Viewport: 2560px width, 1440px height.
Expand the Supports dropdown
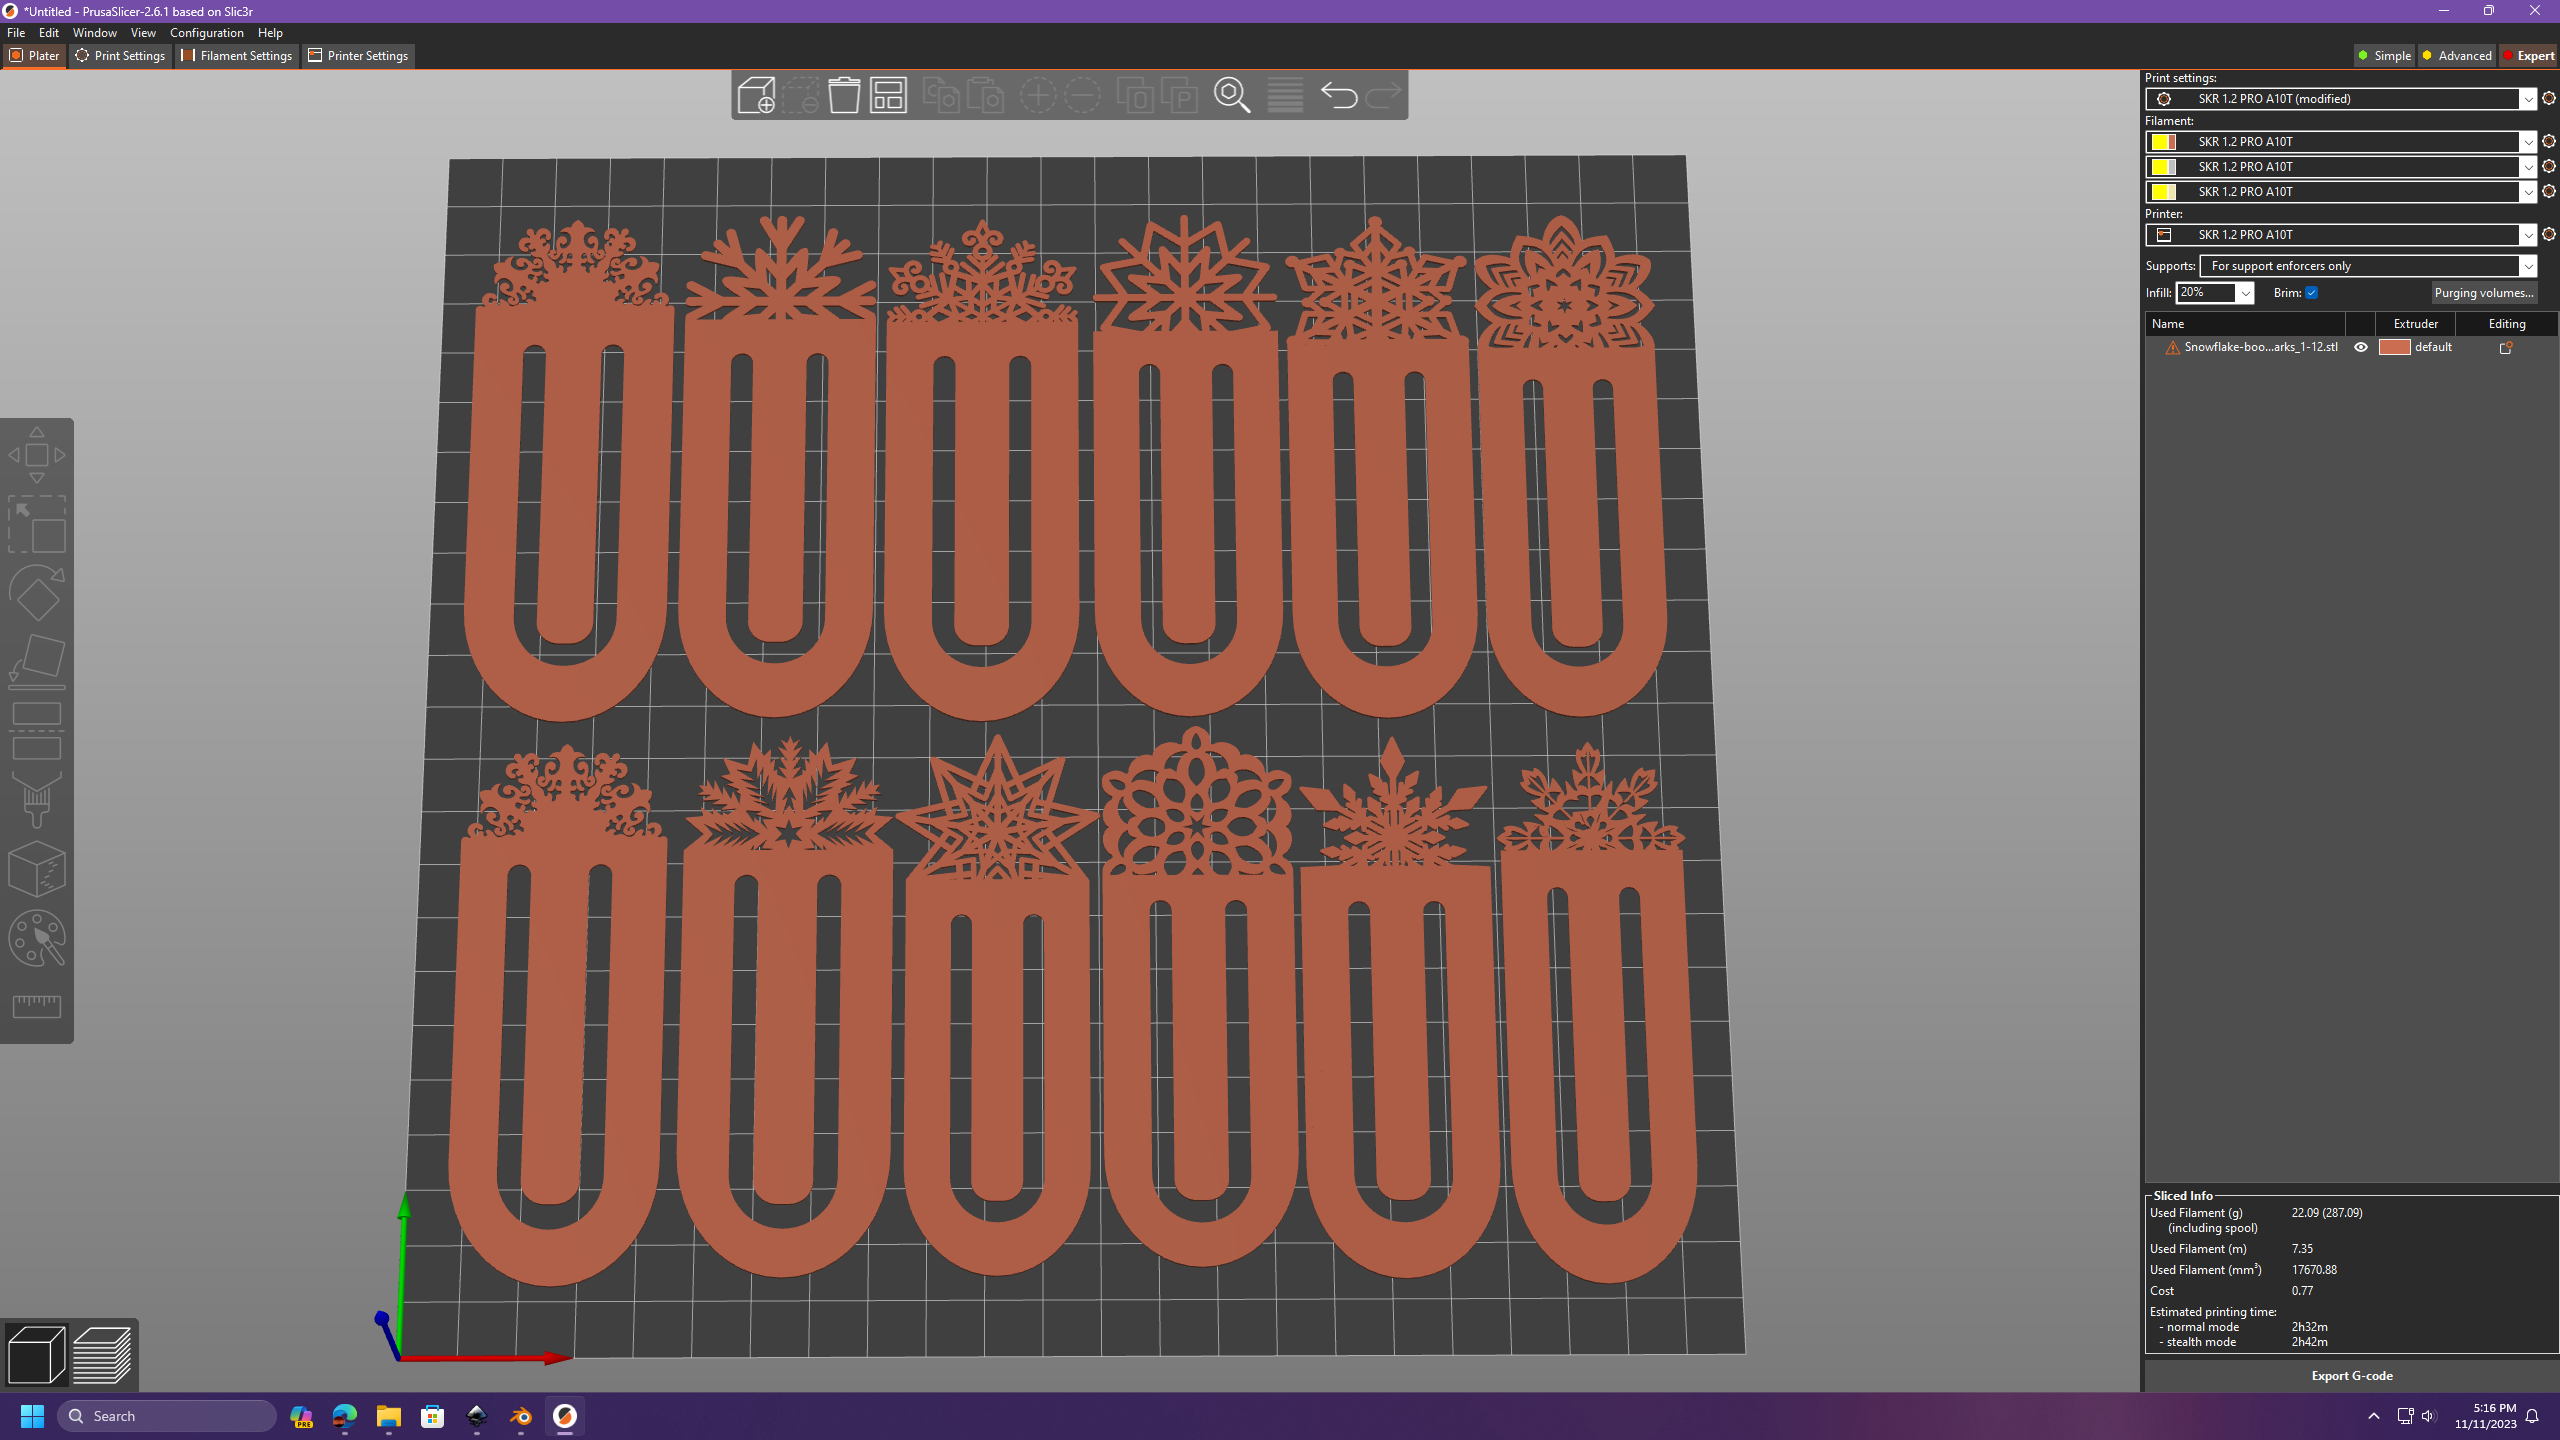(2527, 266)
